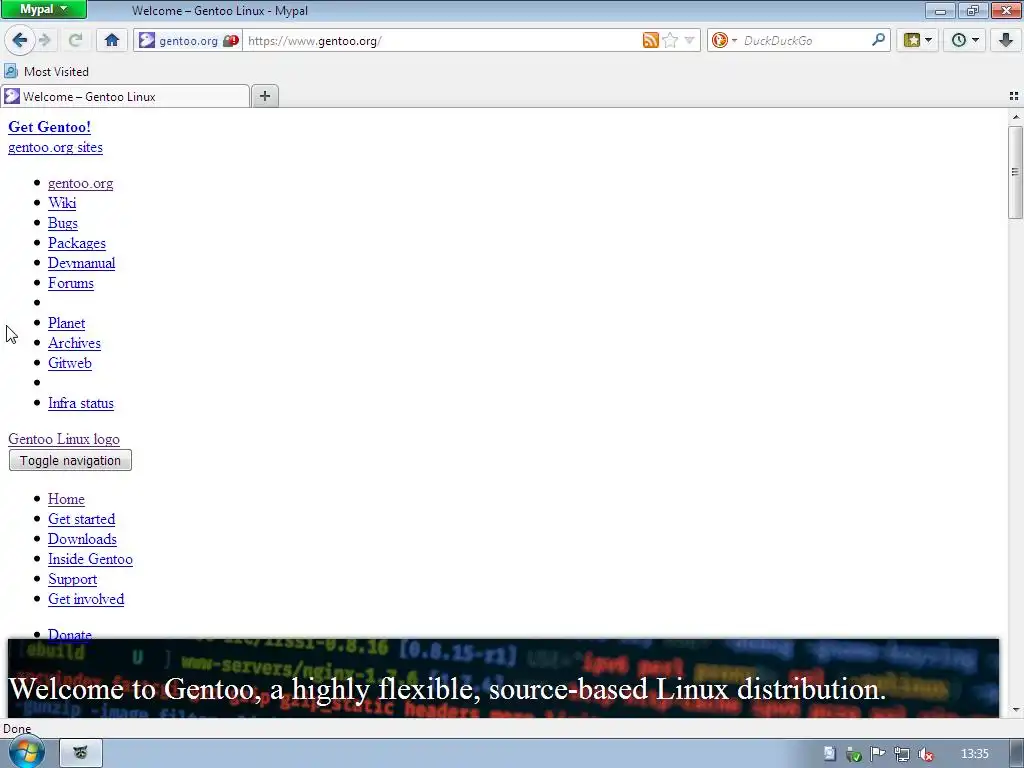This screenshot has height=768, width=1024.
Task: Click the mixed content warning icon
Action: click(231, 40)
